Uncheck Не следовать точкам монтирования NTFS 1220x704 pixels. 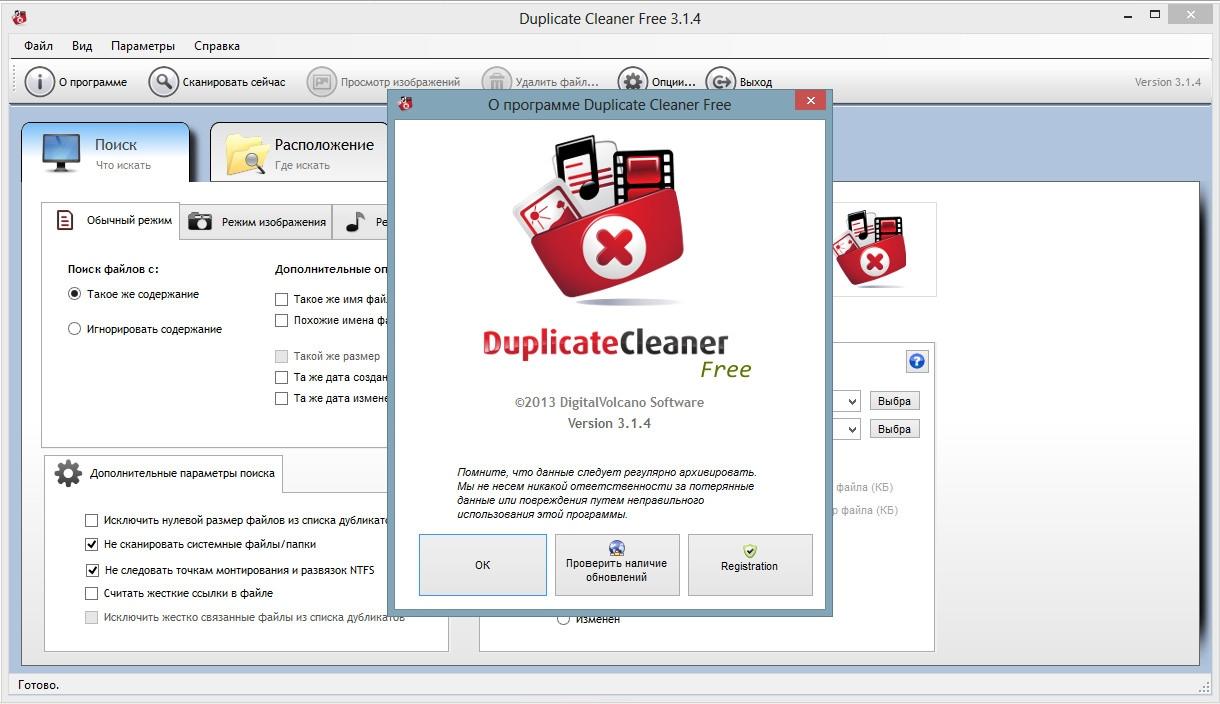92,570
